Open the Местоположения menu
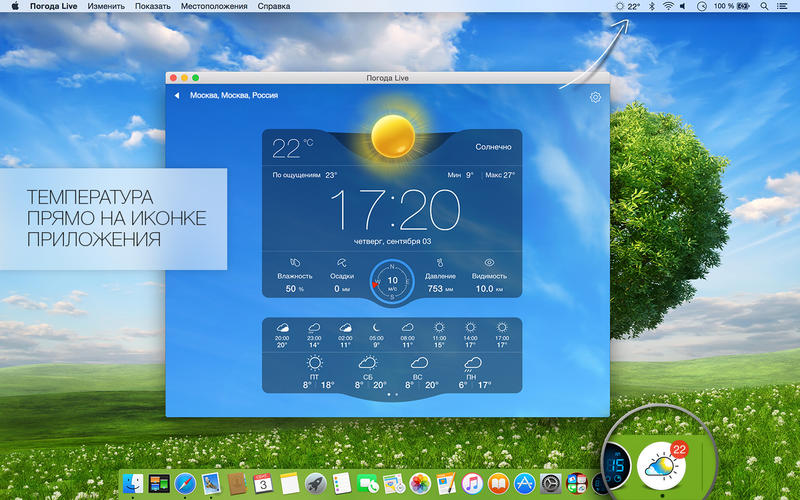The image size is (800, 500). 214,6
